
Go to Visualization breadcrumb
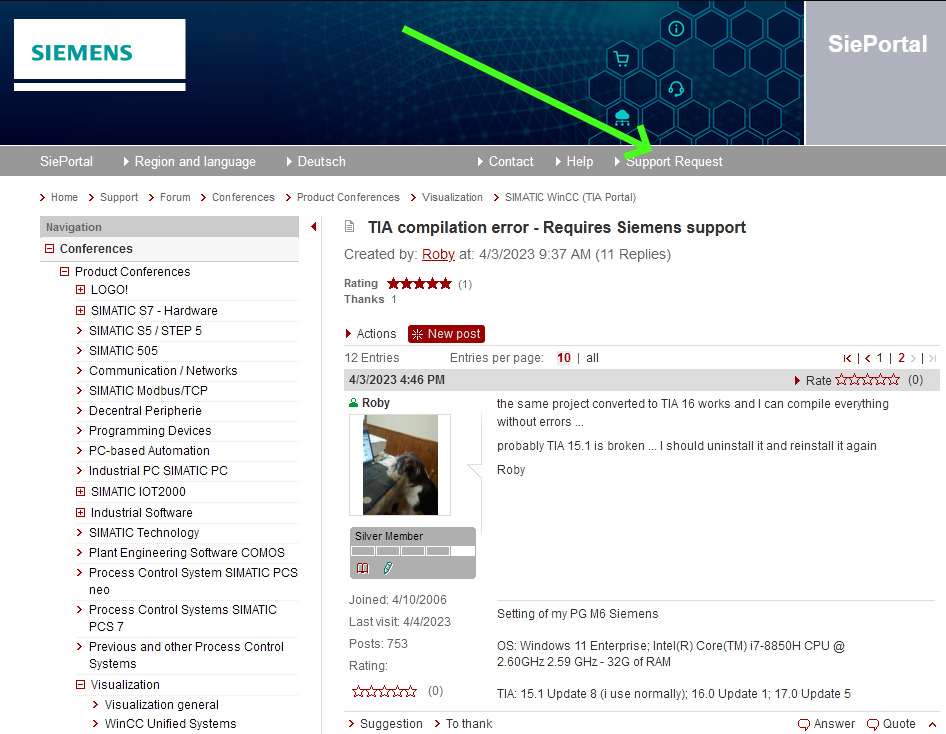click(x=452, y=197)
